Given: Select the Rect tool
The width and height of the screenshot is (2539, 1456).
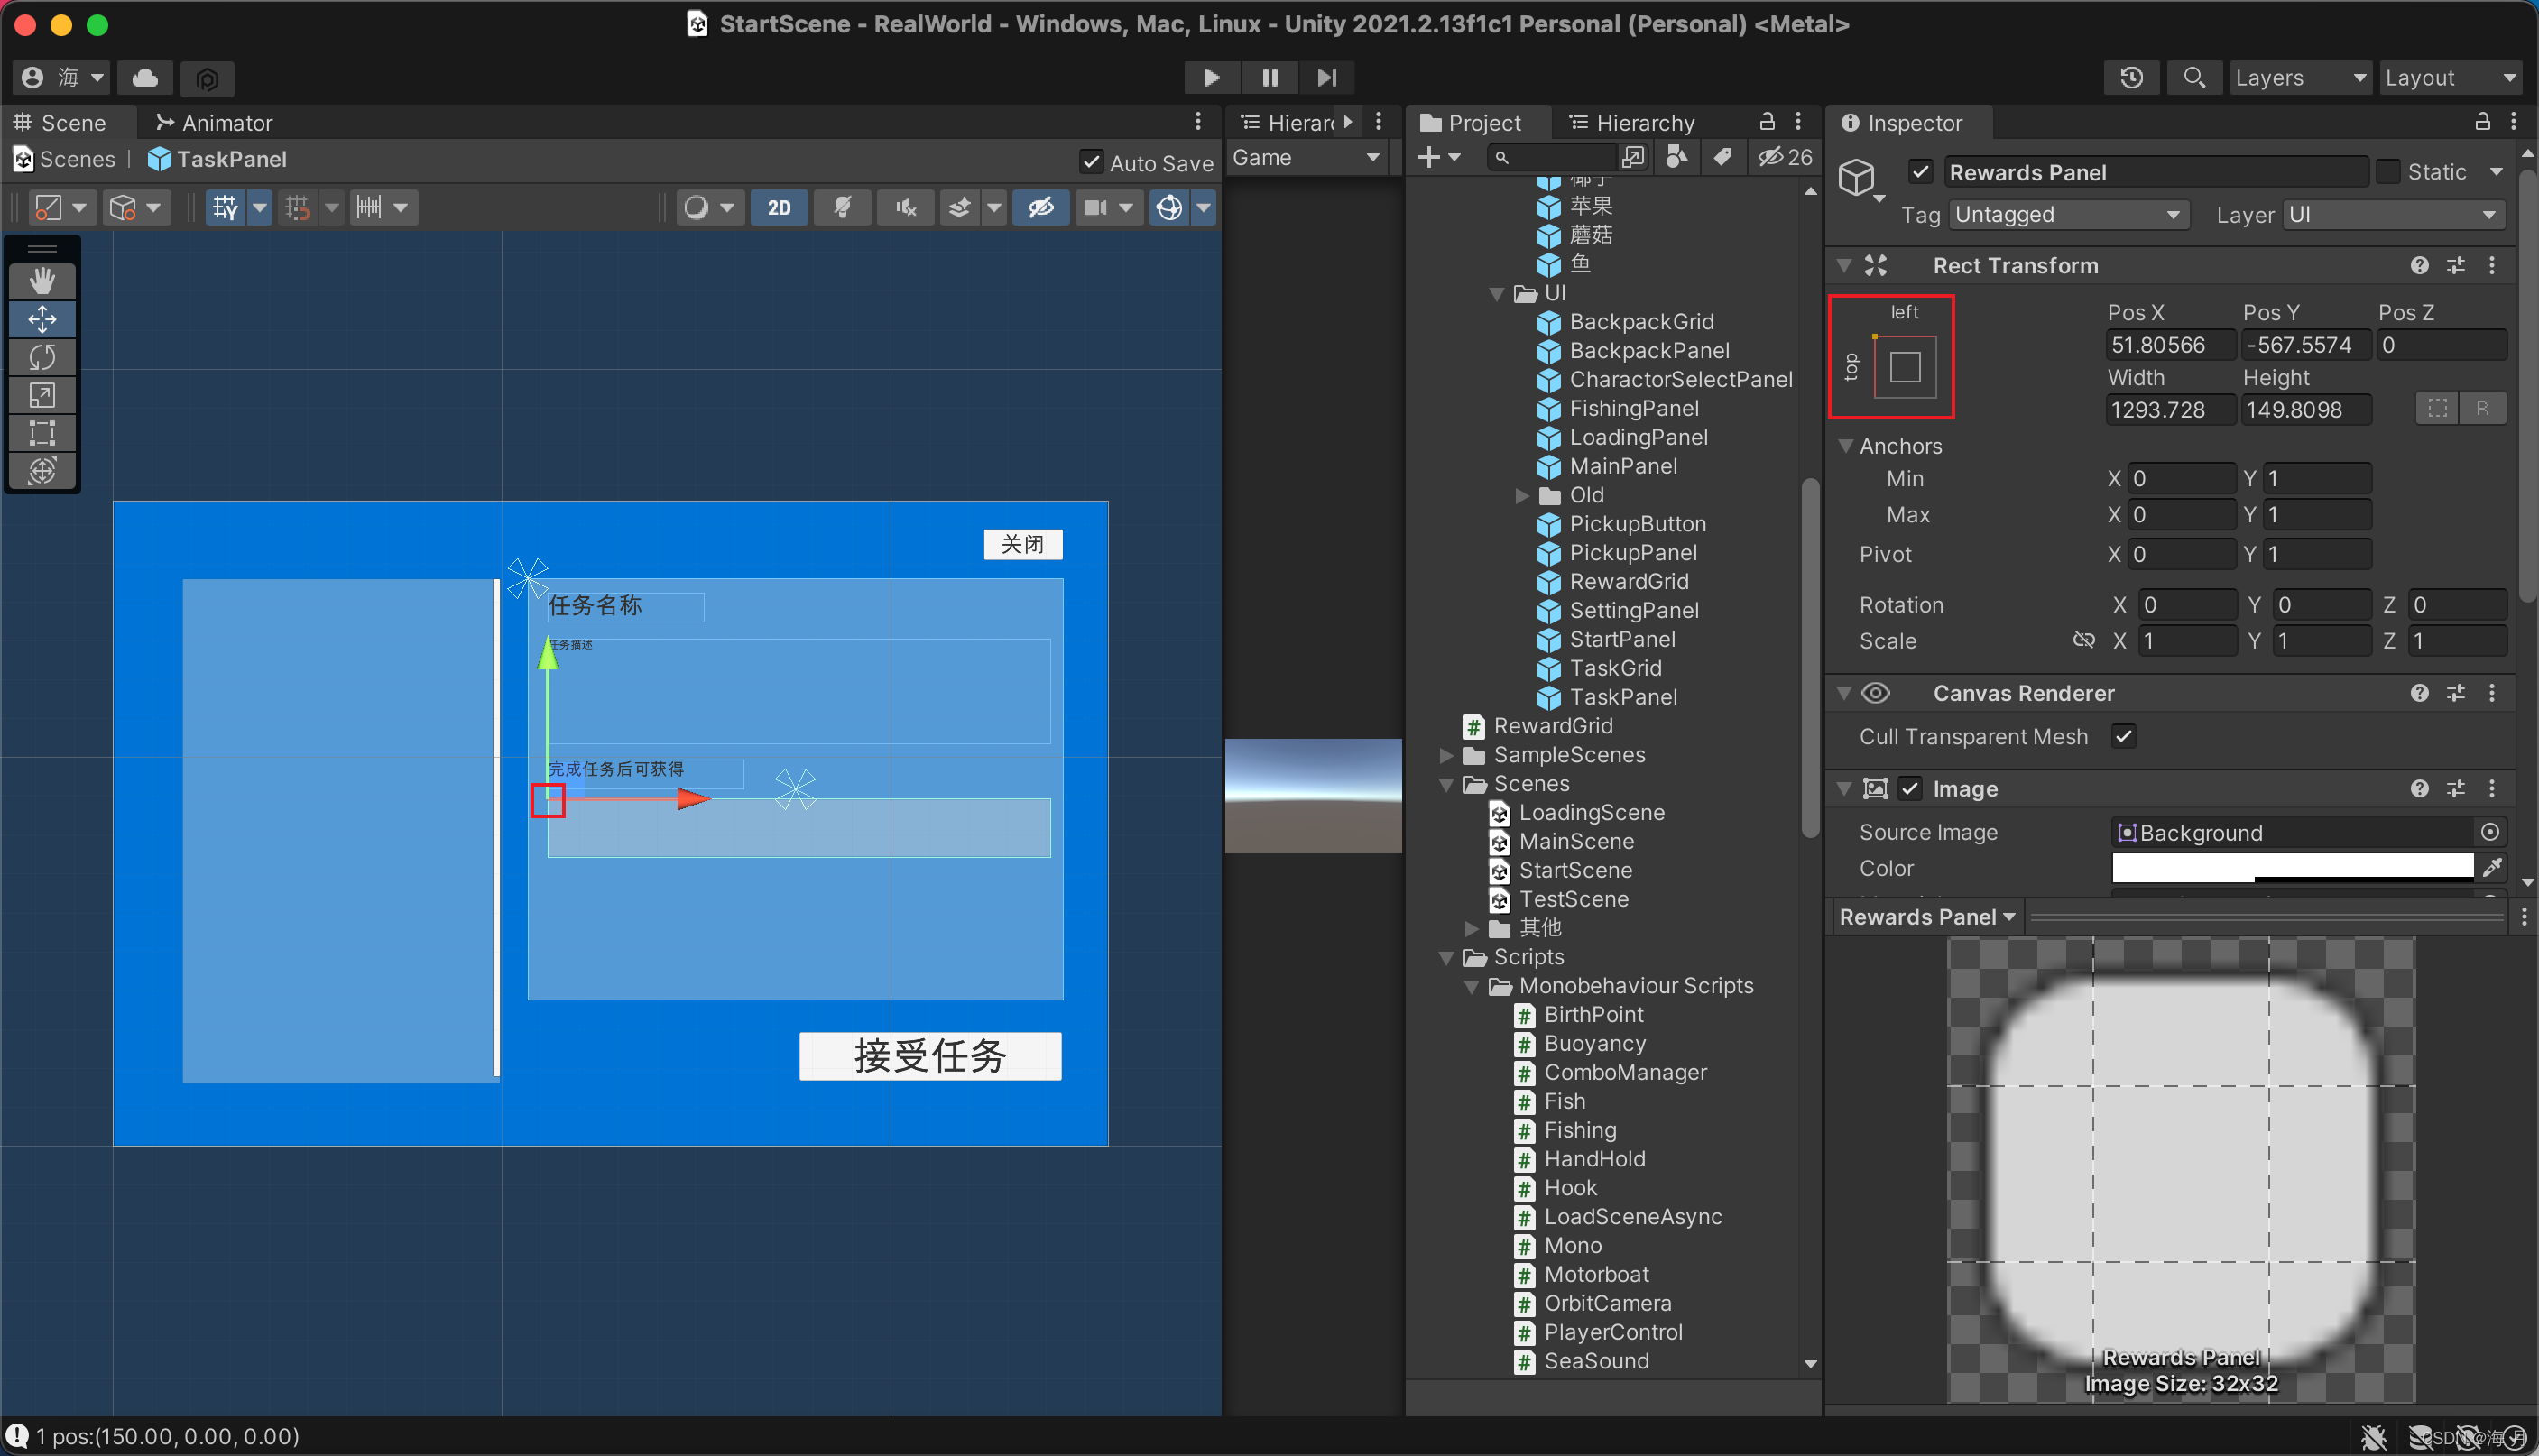Looking at the screenshot, I should (42, 433).
